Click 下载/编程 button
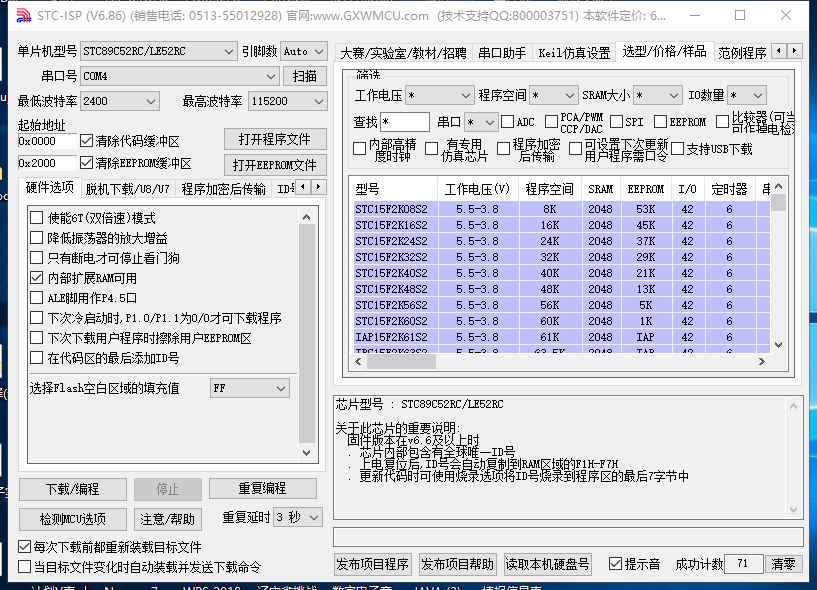Viewport: 817px width, 590px height. [72, 489]
